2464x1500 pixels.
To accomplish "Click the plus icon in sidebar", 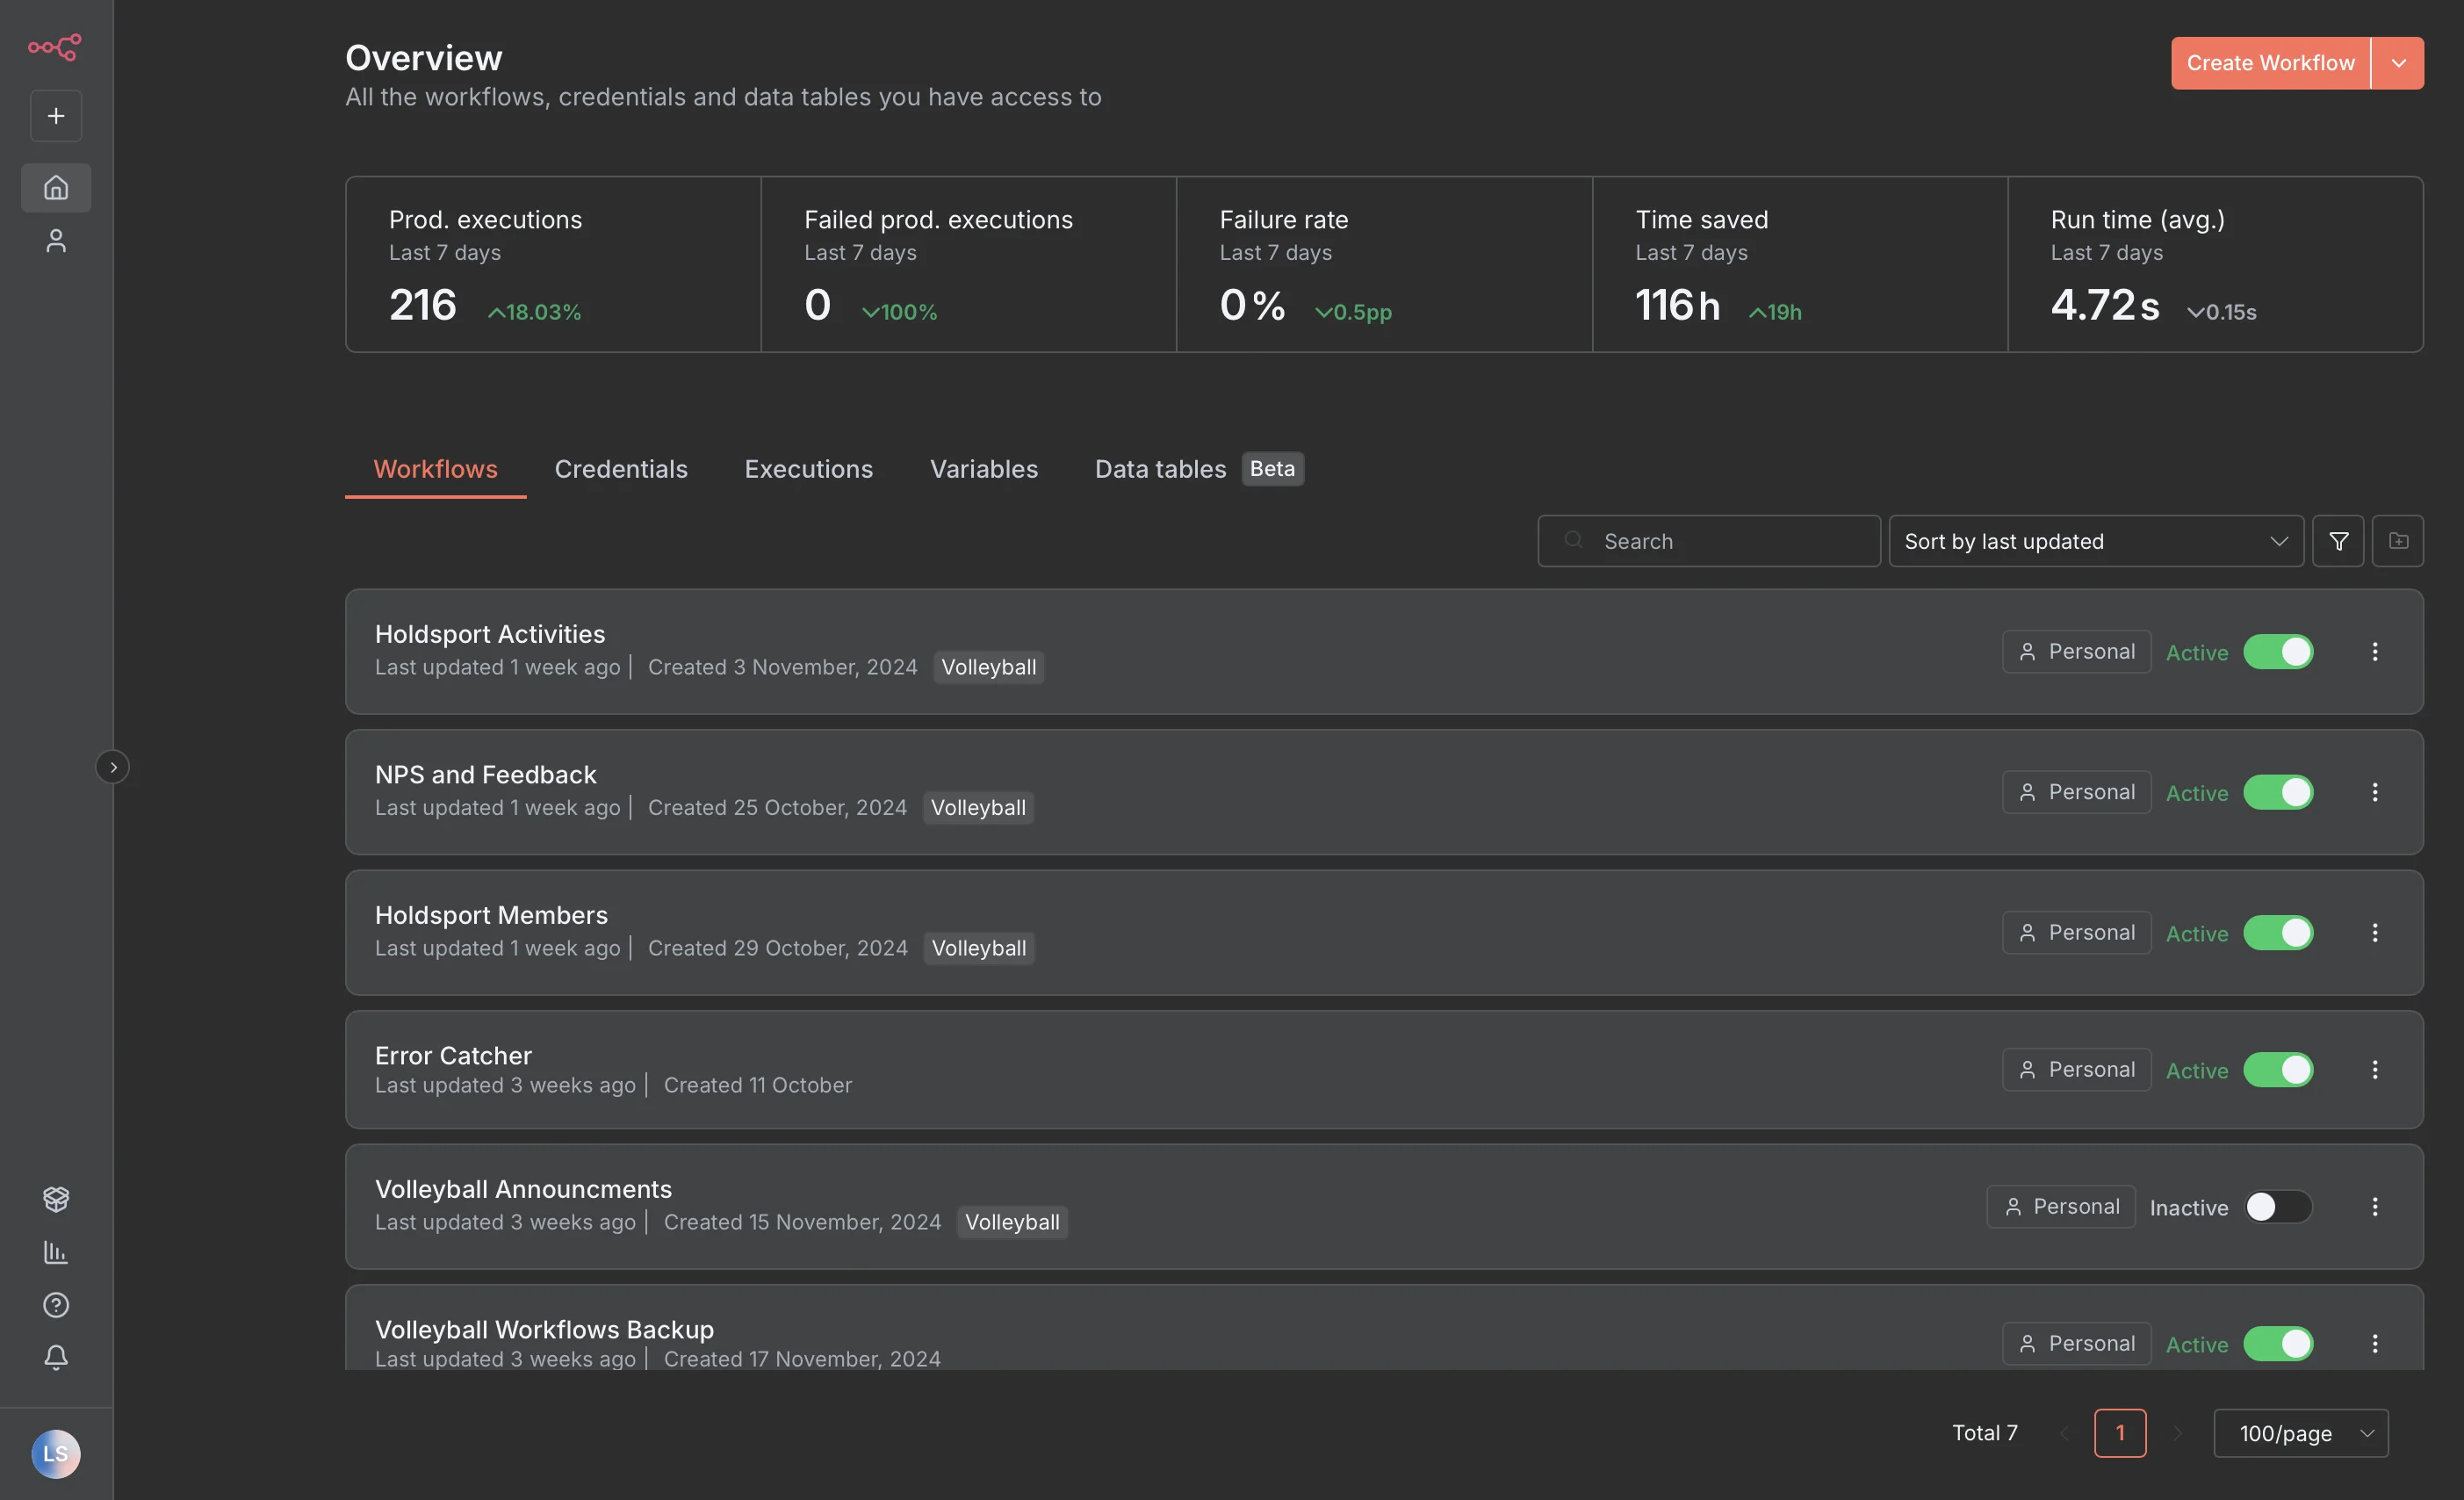I will [56, 116].
